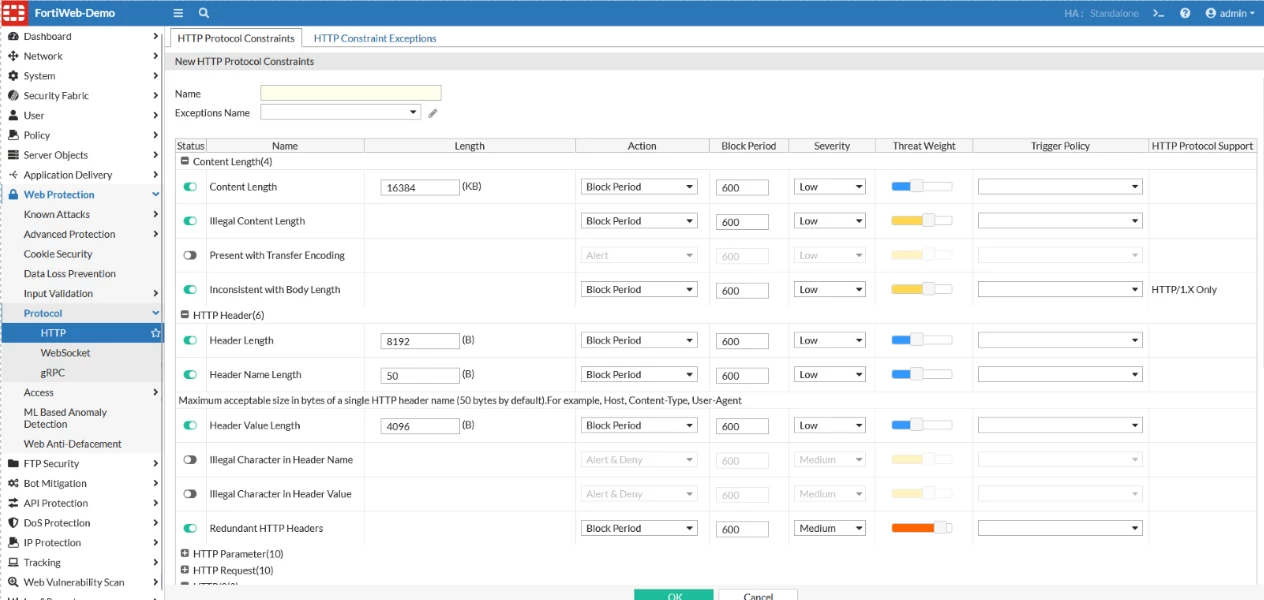Expand the HTTP Parameter(10) group

[x=185, y=554]
